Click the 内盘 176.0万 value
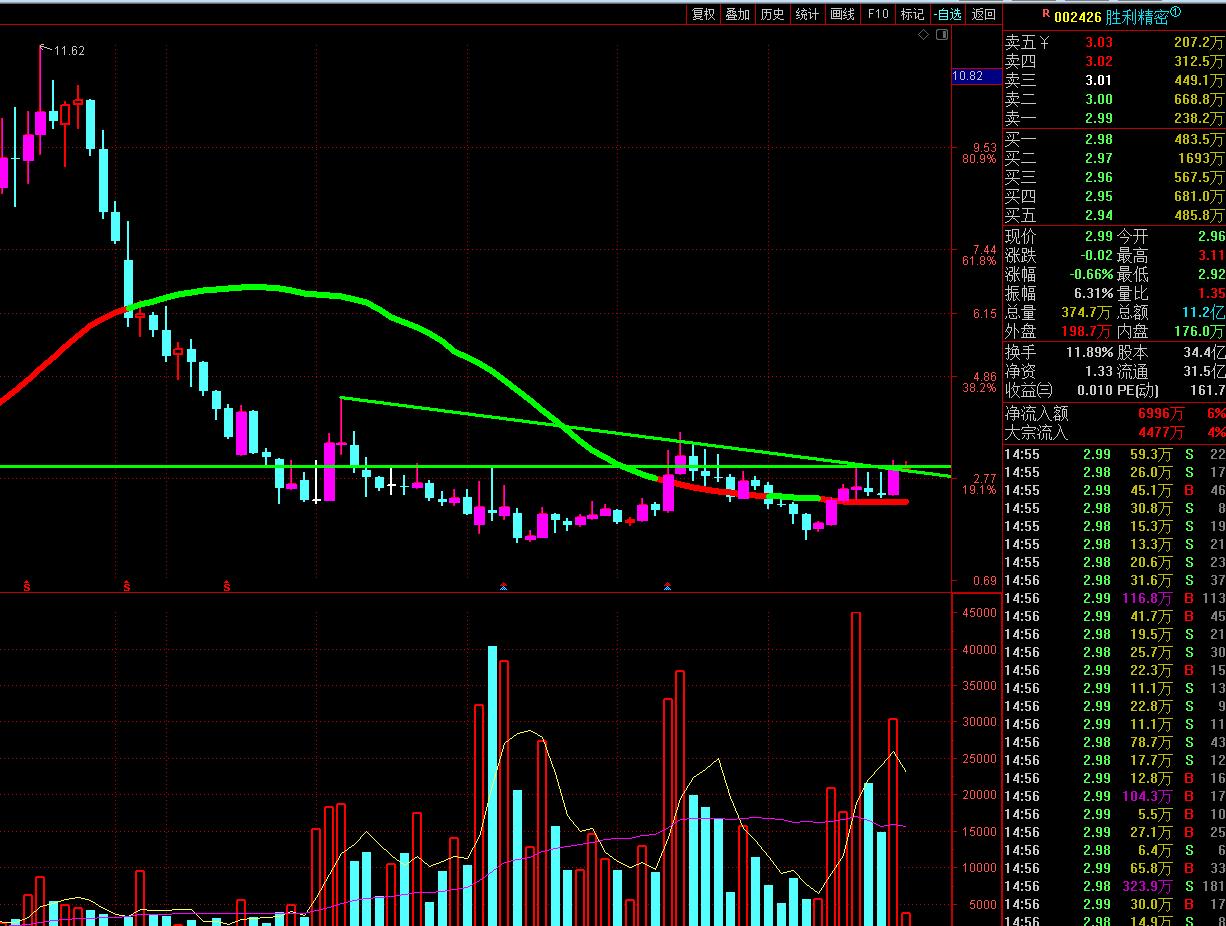 point(1201,331)
